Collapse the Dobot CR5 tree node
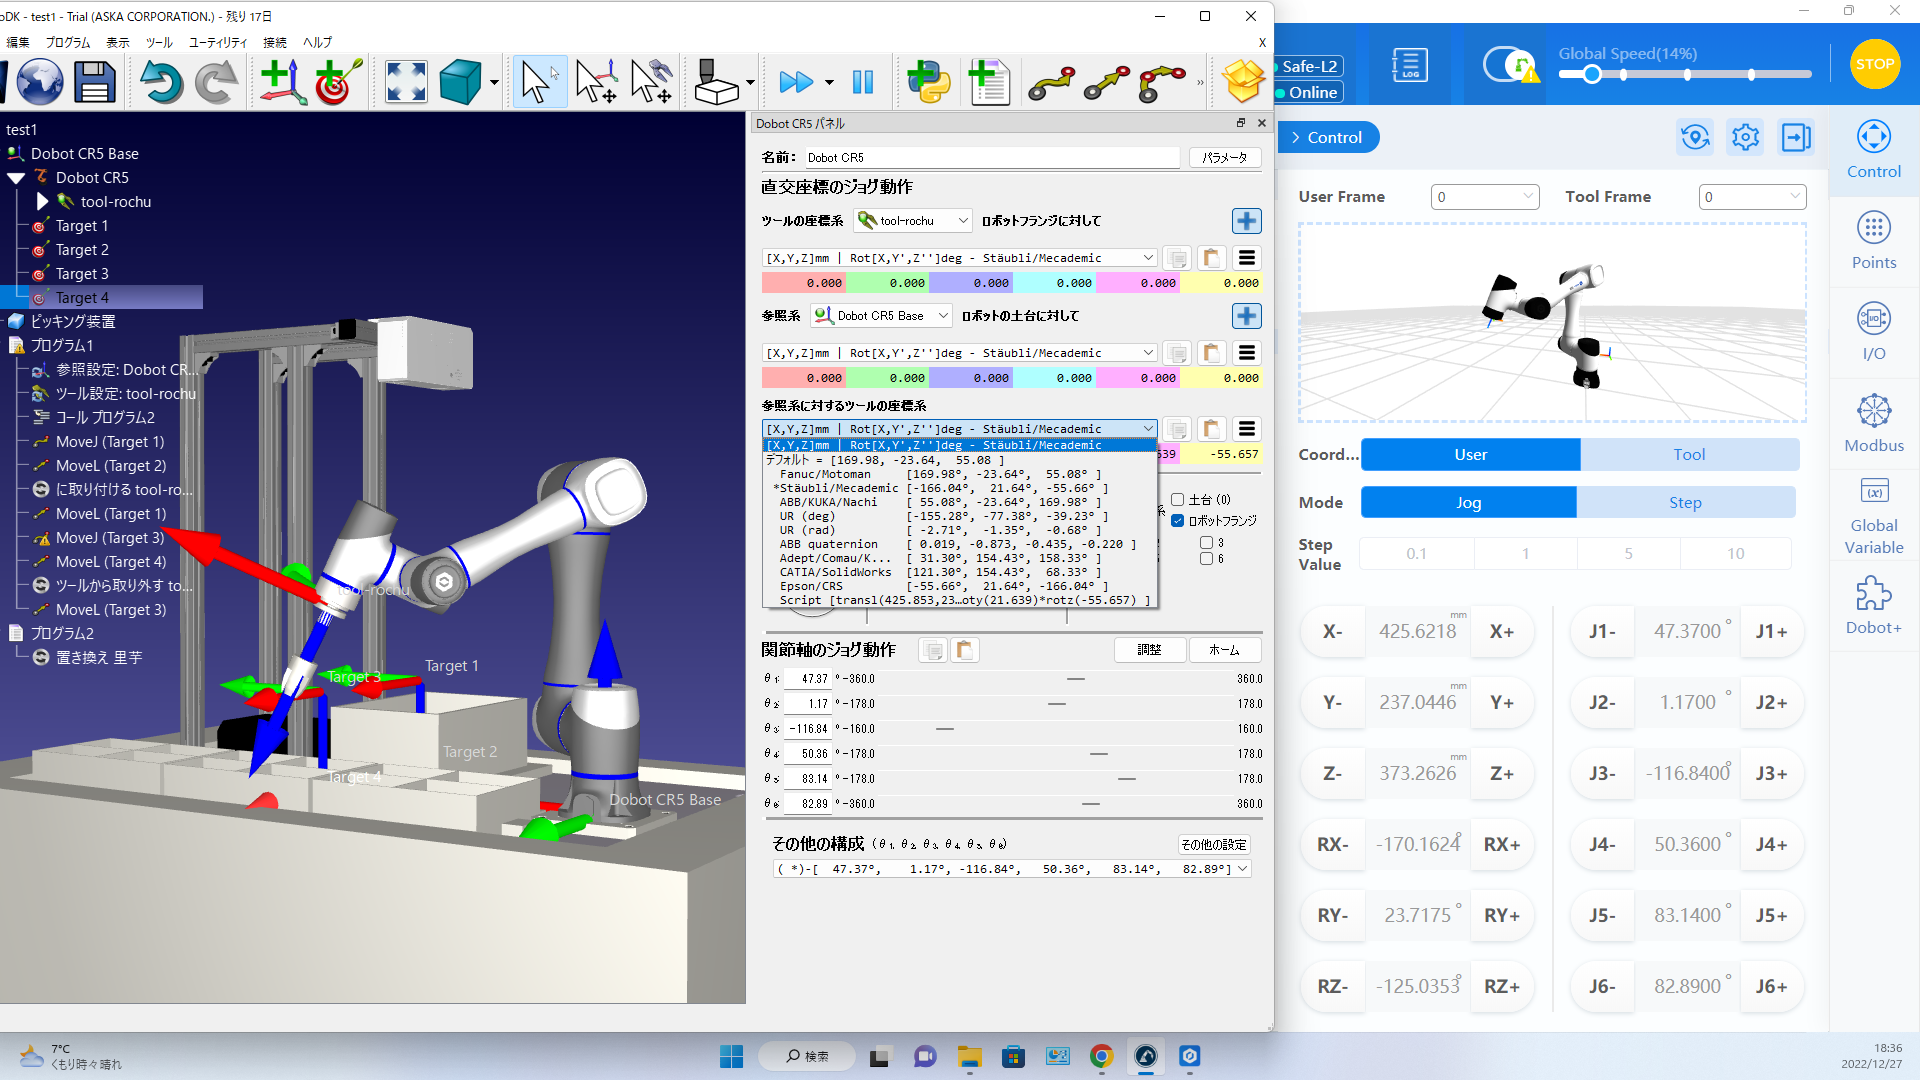 [16, 178]
